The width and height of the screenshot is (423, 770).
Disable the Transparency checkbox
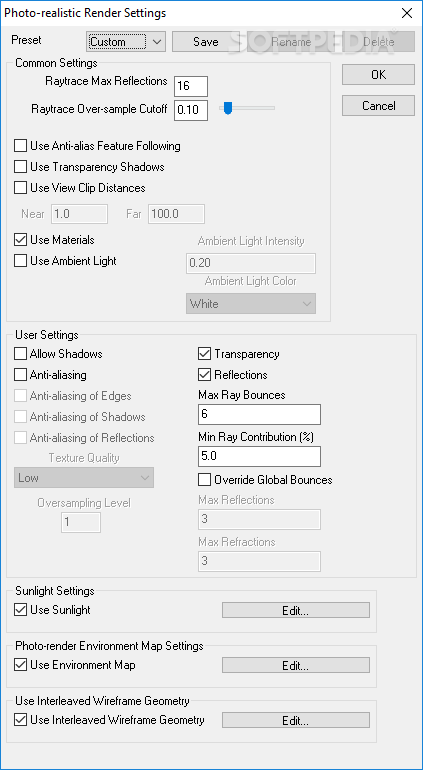click(204, 354)
